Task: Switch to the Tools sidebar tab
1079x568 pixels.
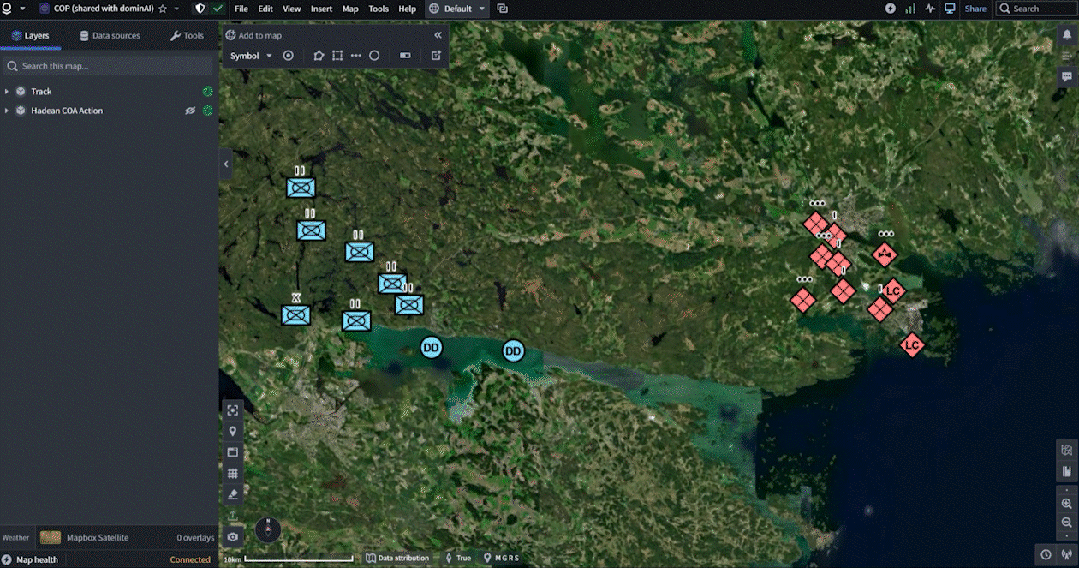Action: tap(187, 36)
